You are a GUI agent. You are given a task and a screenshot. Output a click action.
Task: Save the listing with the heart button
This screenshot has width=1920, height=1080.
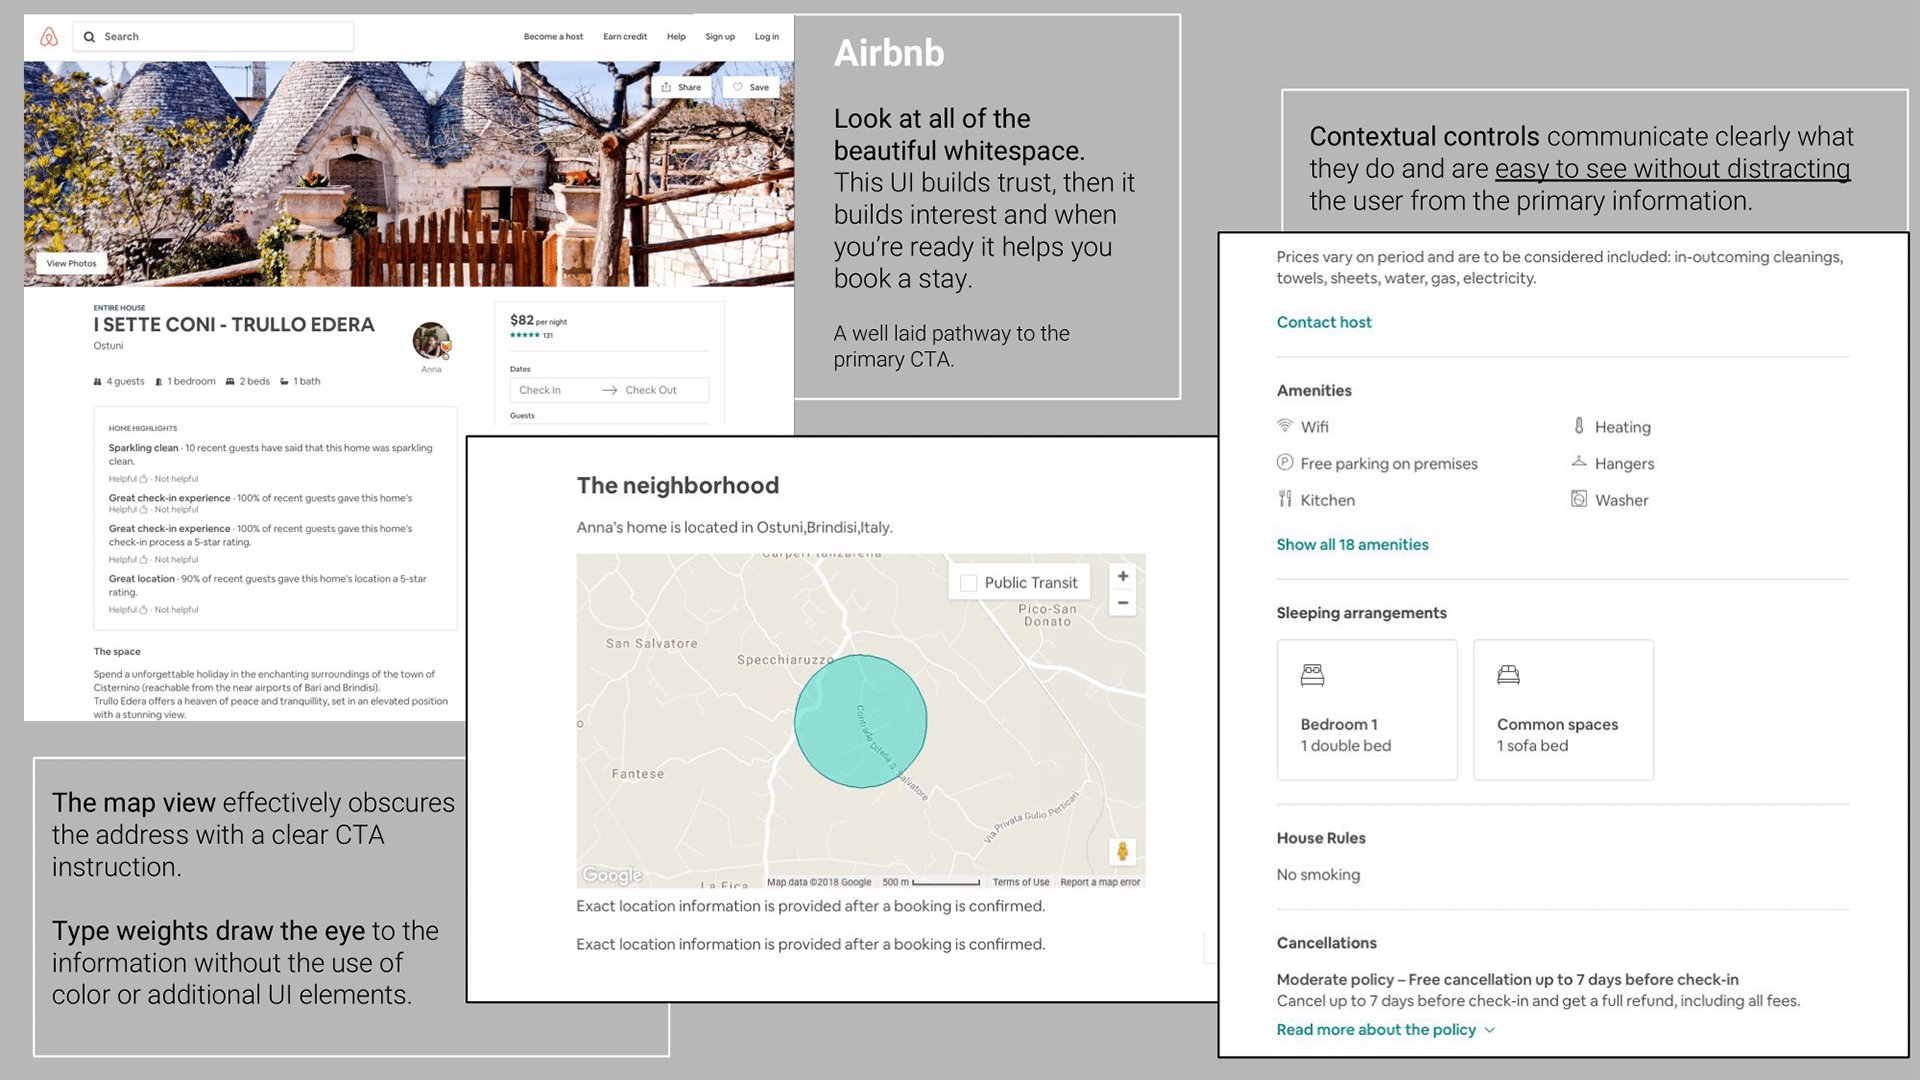pyautogui.click(x=751, y=87)
